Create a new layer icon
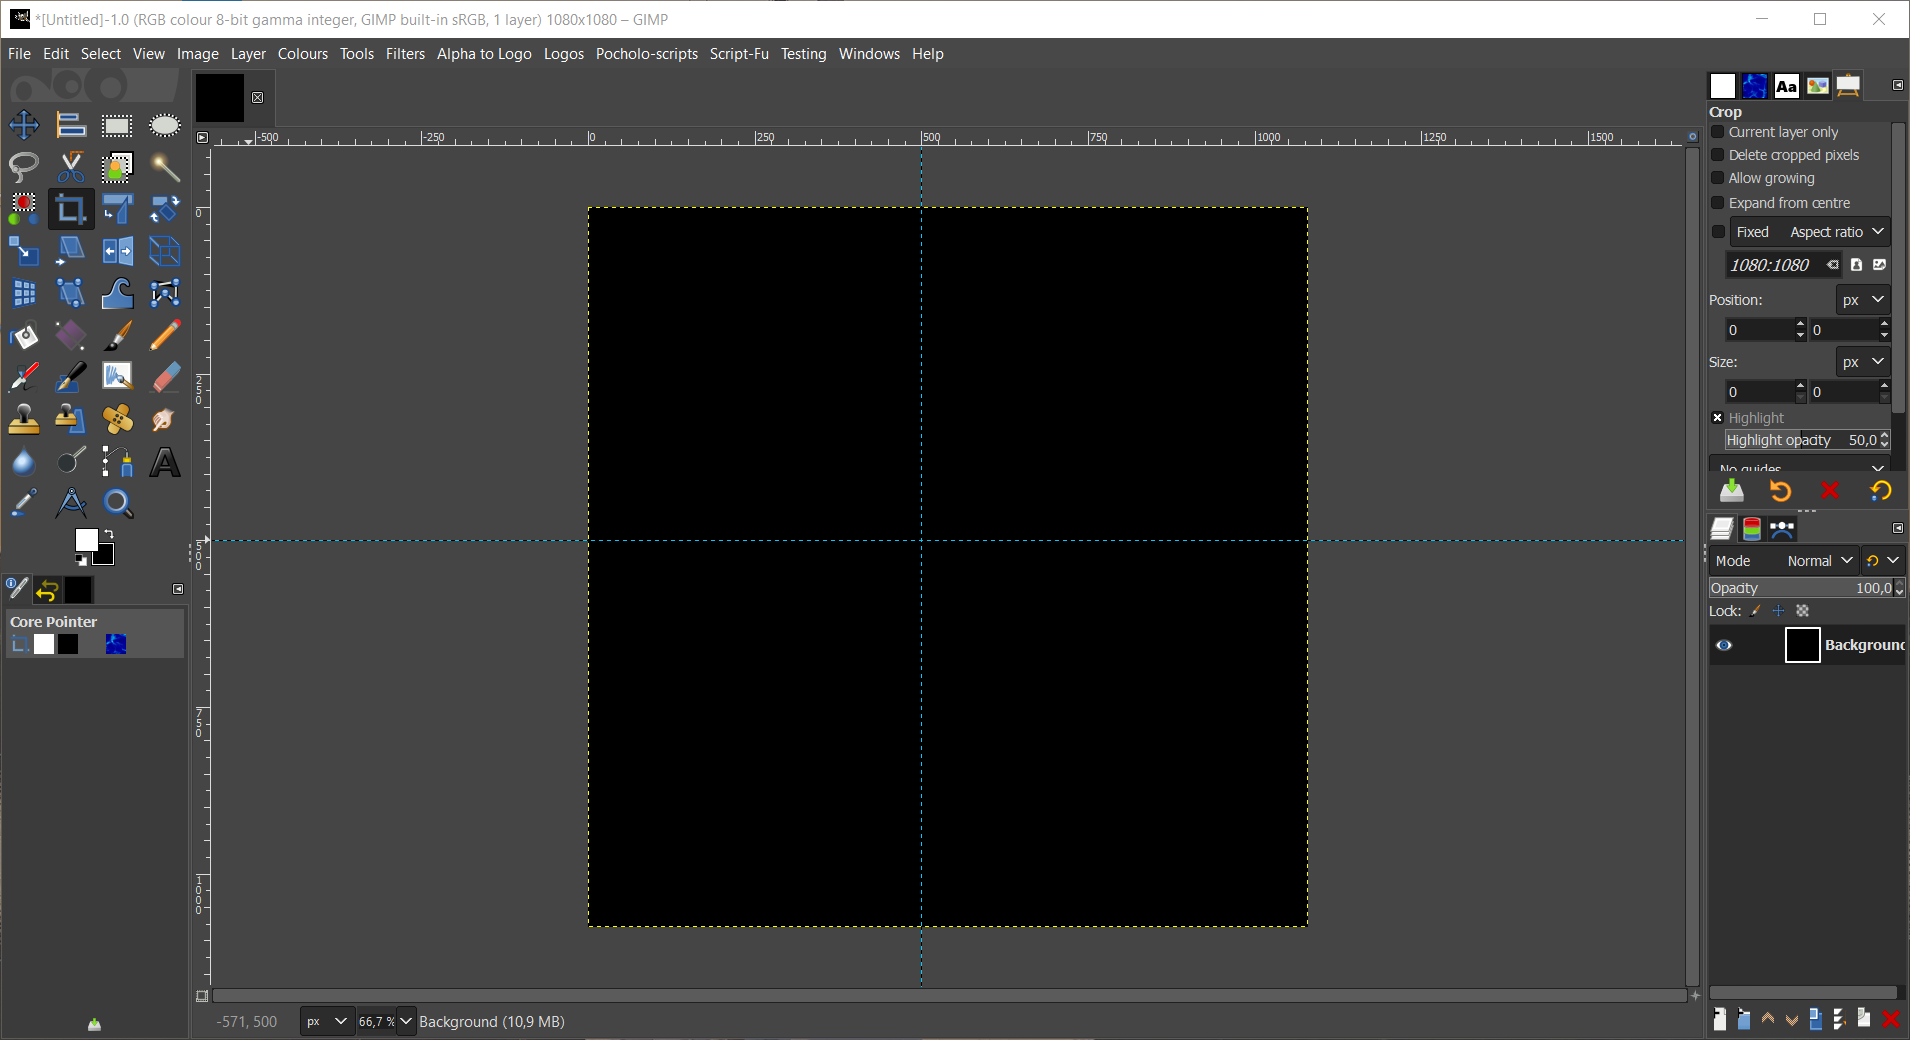This screenshot has height=1040, width=1910. (1719, 1019)
